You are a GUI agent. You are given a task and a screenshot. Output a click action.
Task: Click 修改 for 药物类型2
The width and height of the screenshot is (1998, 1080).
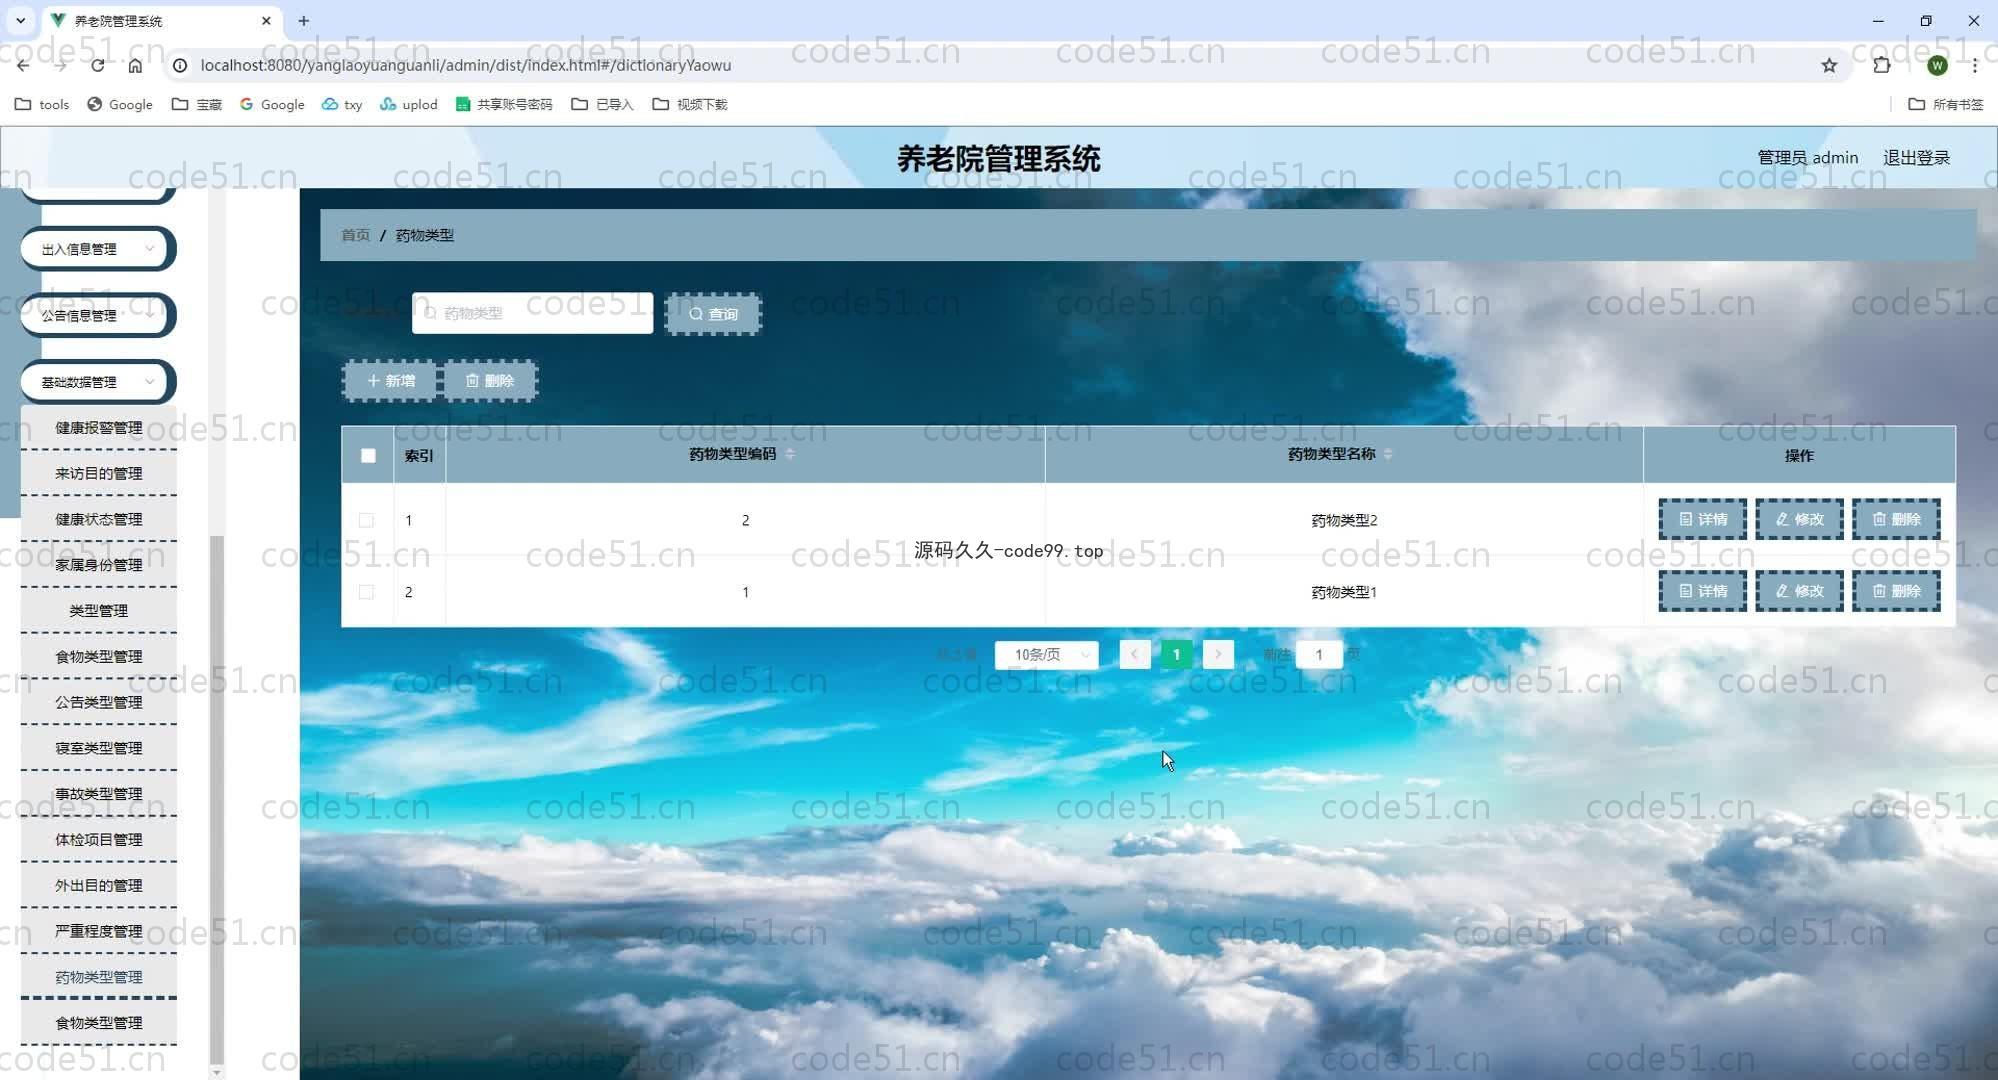[1799, 519]
